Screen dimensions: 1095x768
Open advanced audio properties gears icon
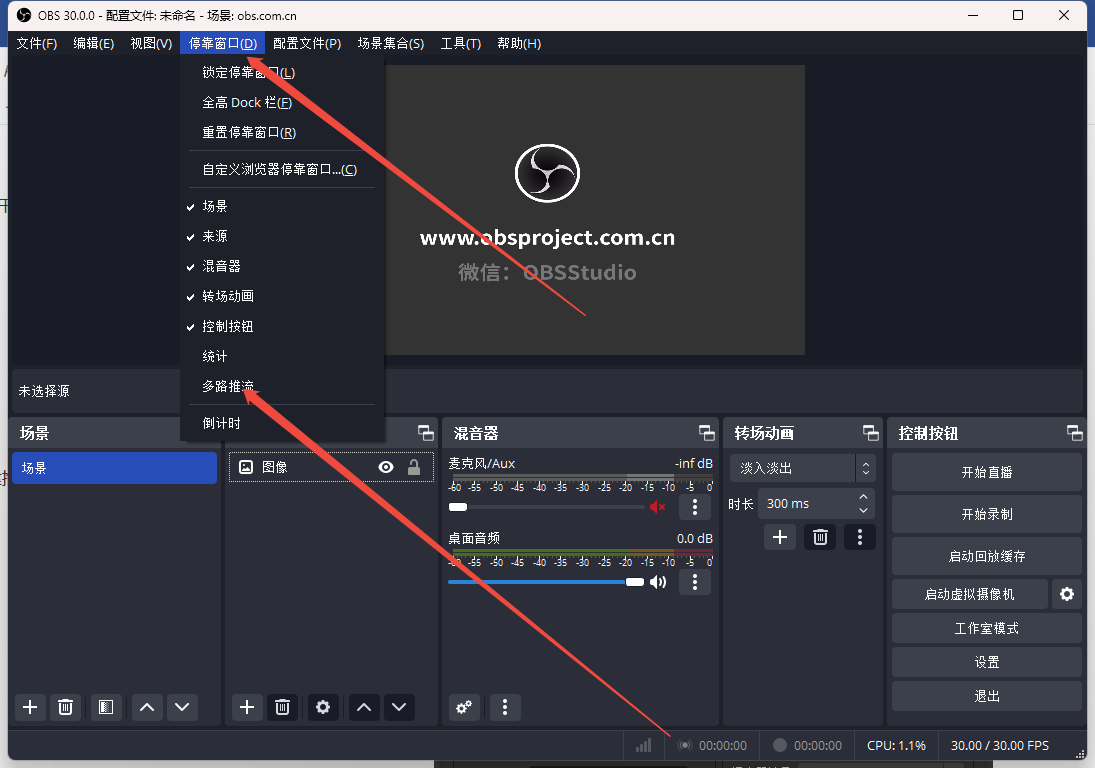point(464,707)
